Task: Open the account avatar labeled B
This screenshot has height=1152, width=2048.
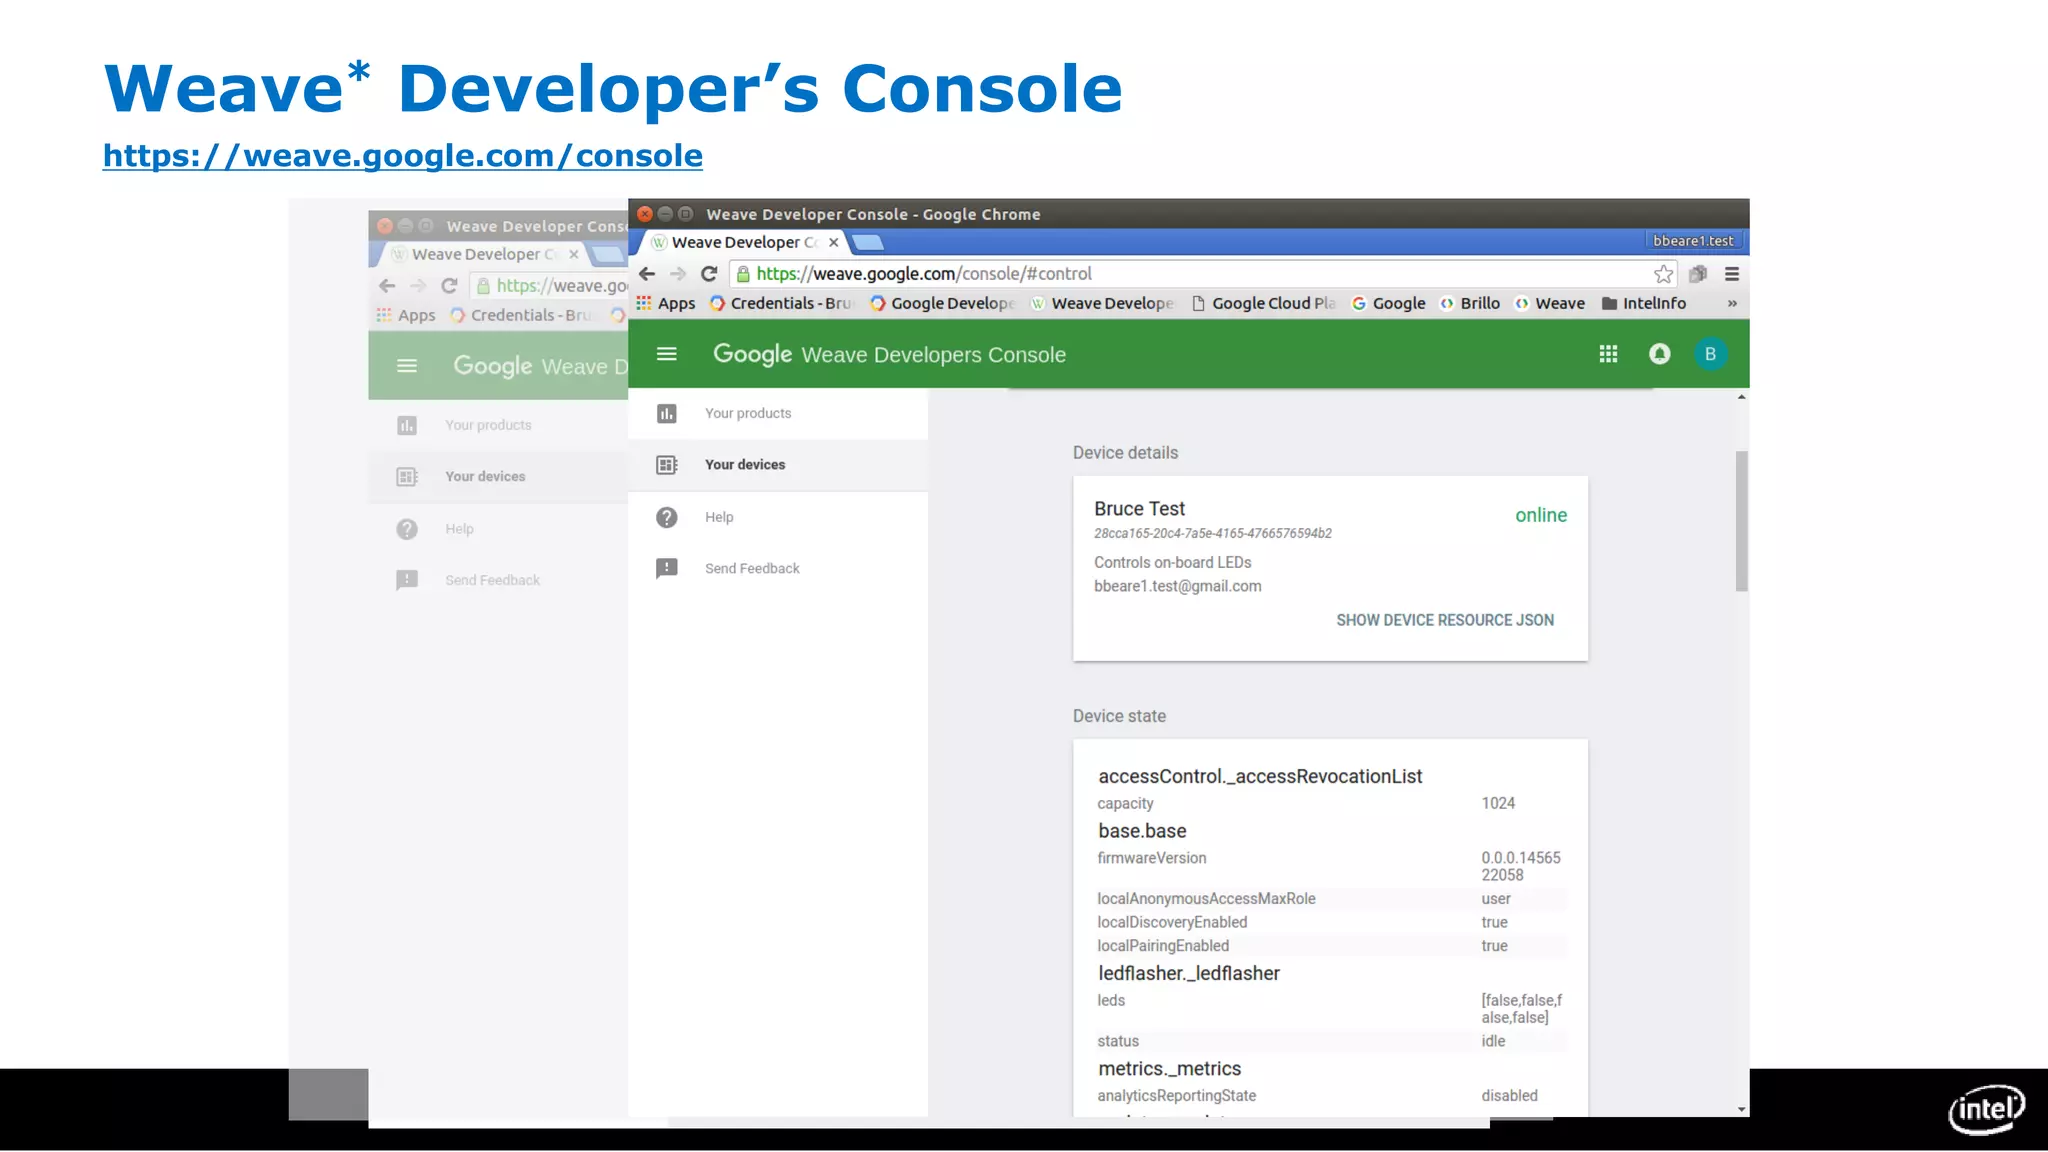Action: click(1710, 354)
